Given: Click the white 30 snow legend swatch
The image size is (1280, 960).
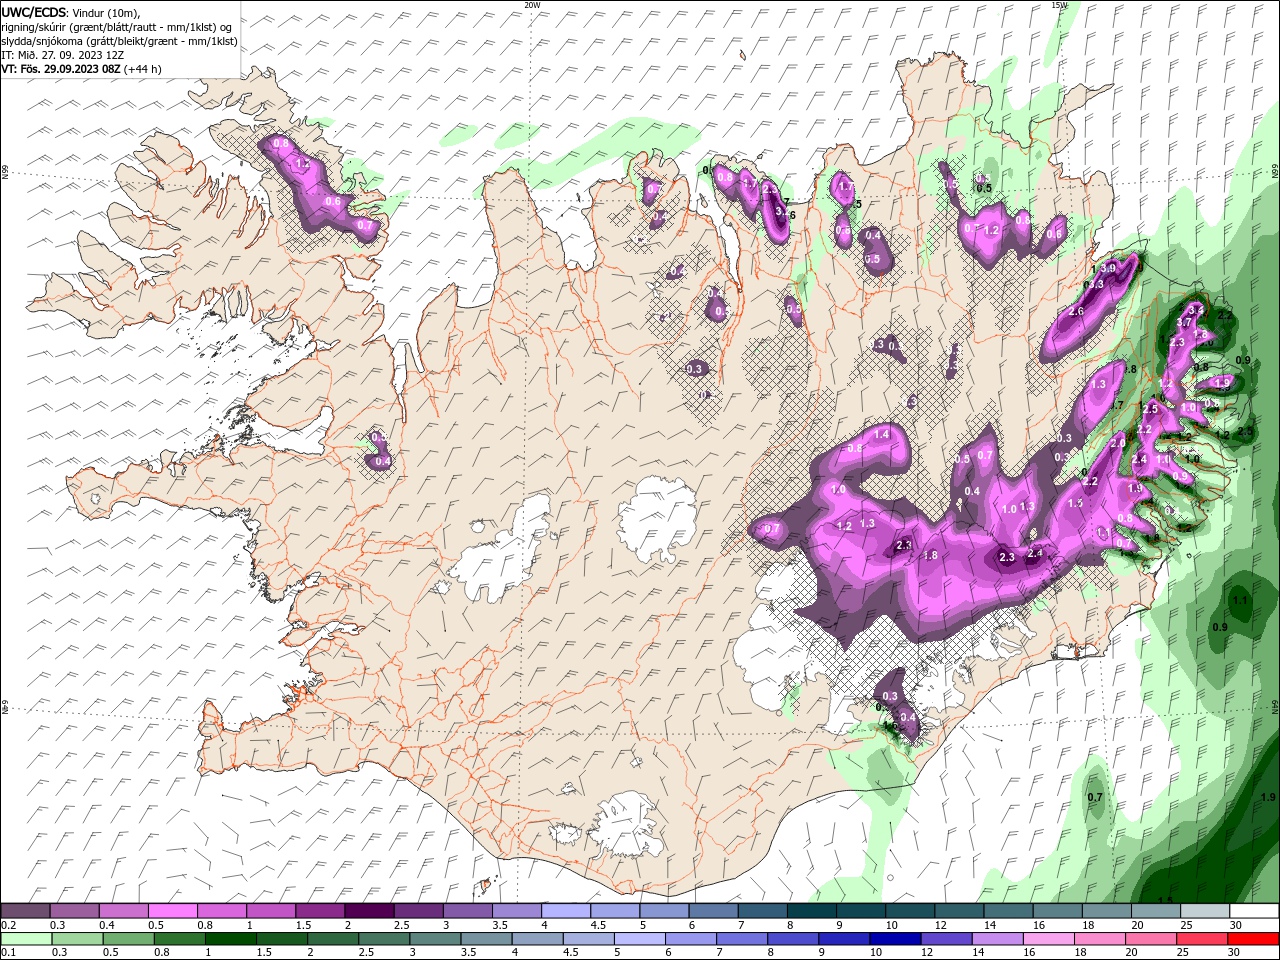Looking at the screenshot, I should [1253, 911].
